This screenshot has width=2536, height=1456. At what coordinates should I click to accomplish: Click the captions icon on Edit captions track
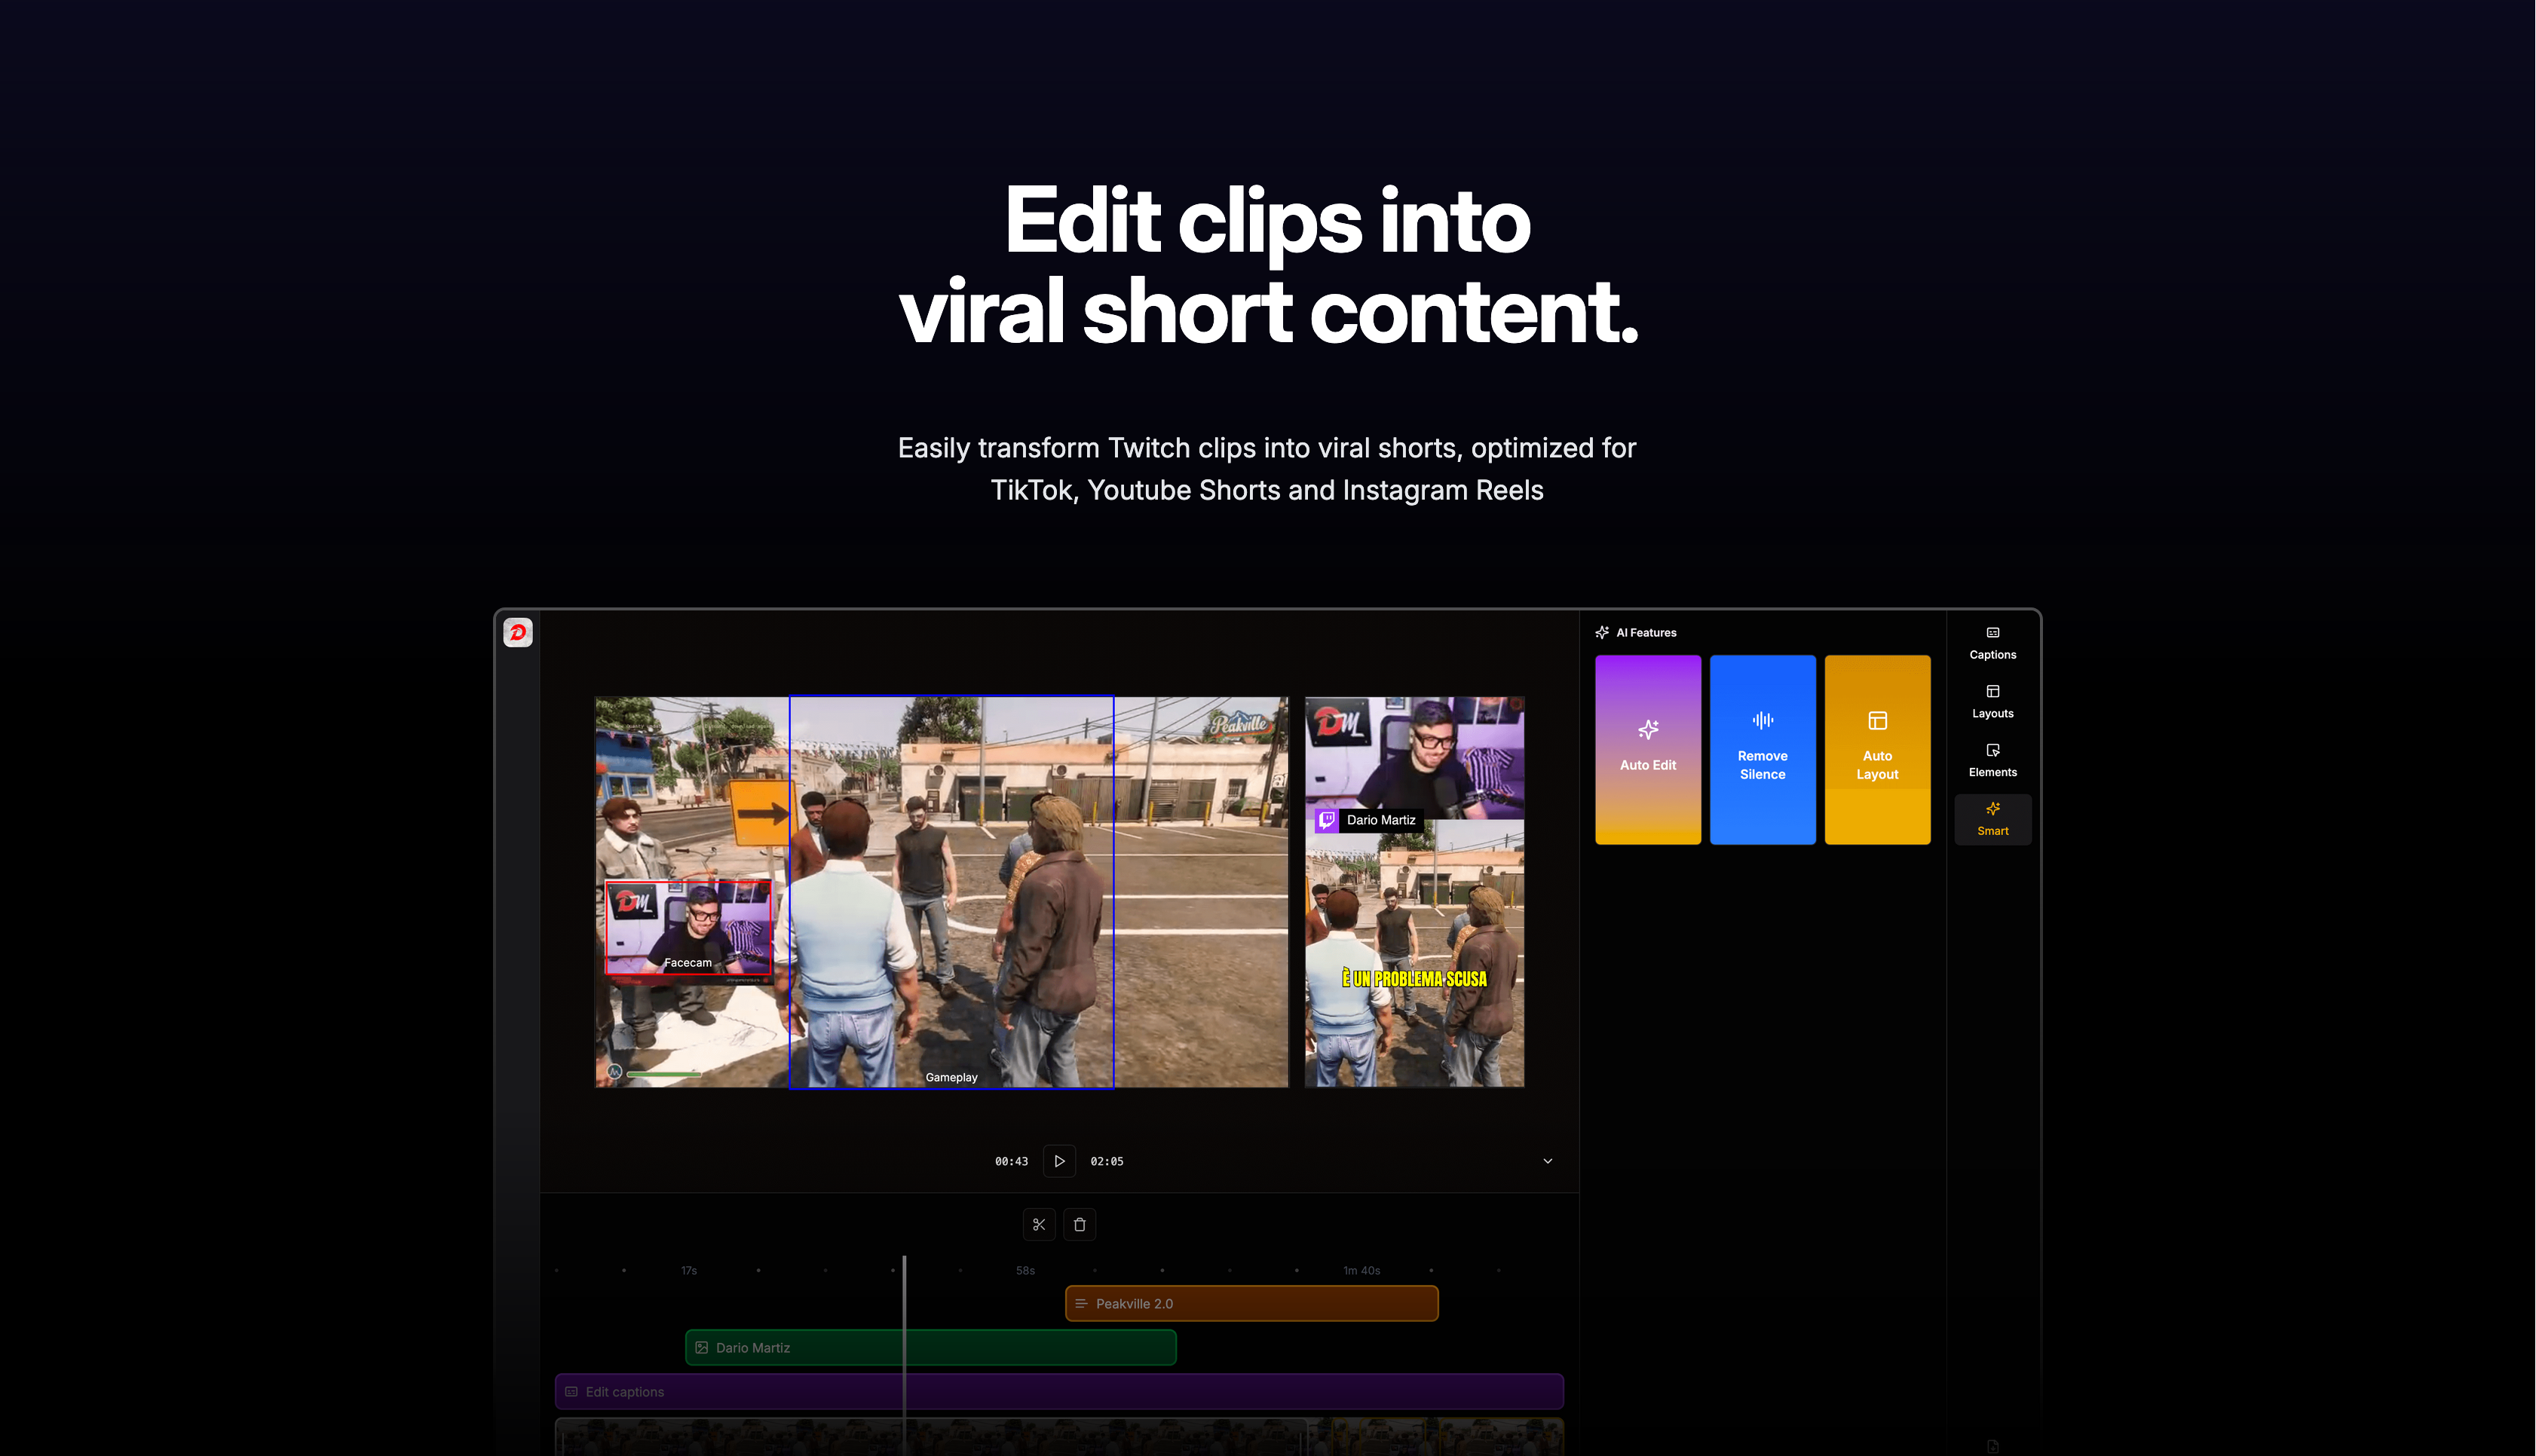point(571,1391)
